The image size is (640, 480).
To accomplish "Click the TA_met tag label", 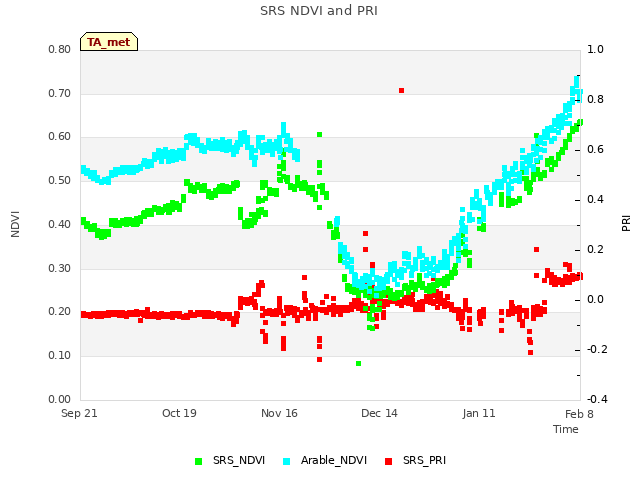I will coord(109,42).
